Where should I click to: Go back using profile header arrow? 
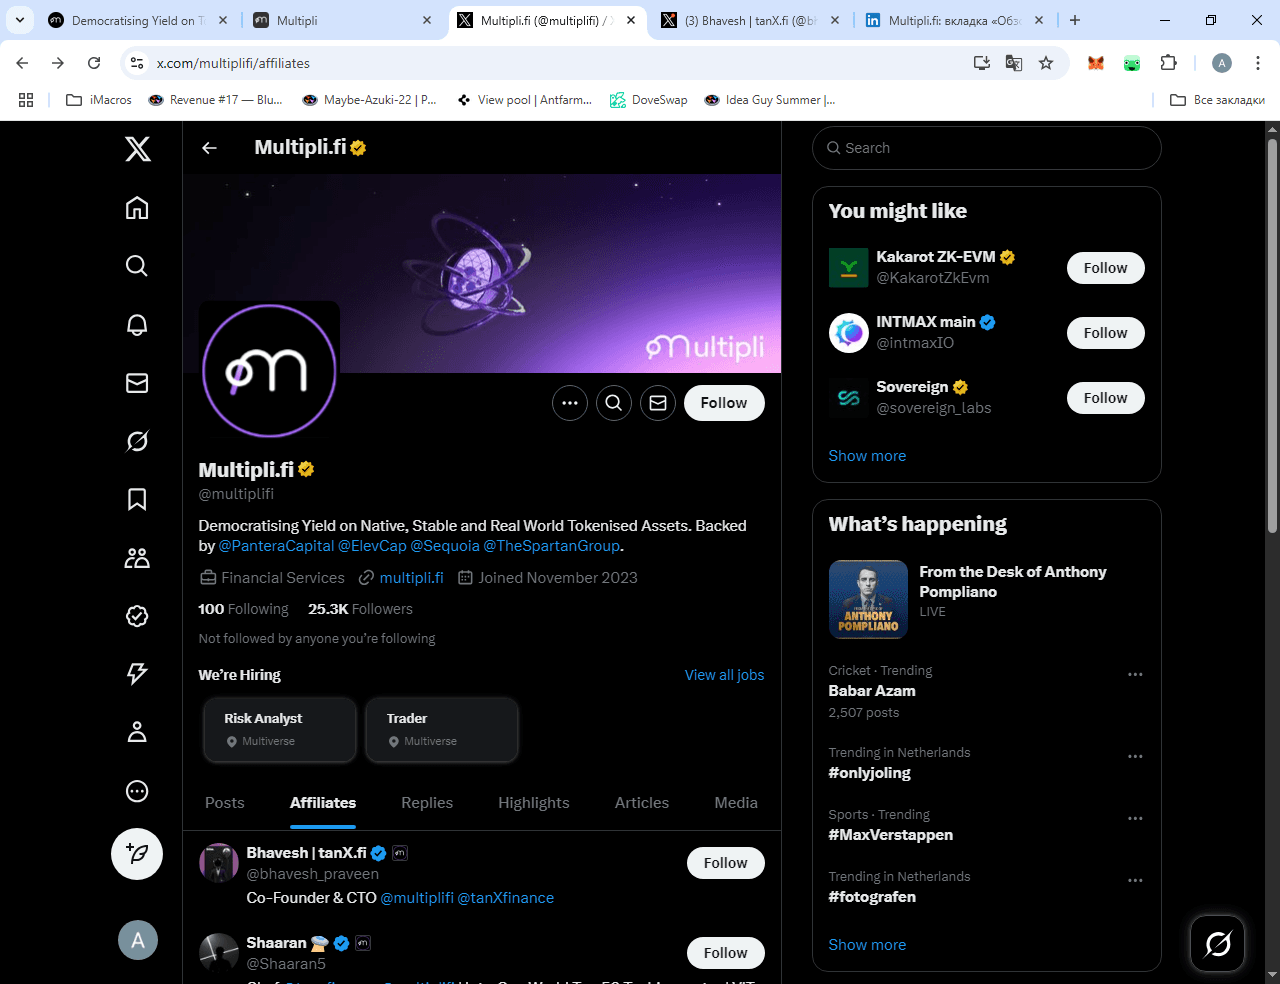point(209,148)
